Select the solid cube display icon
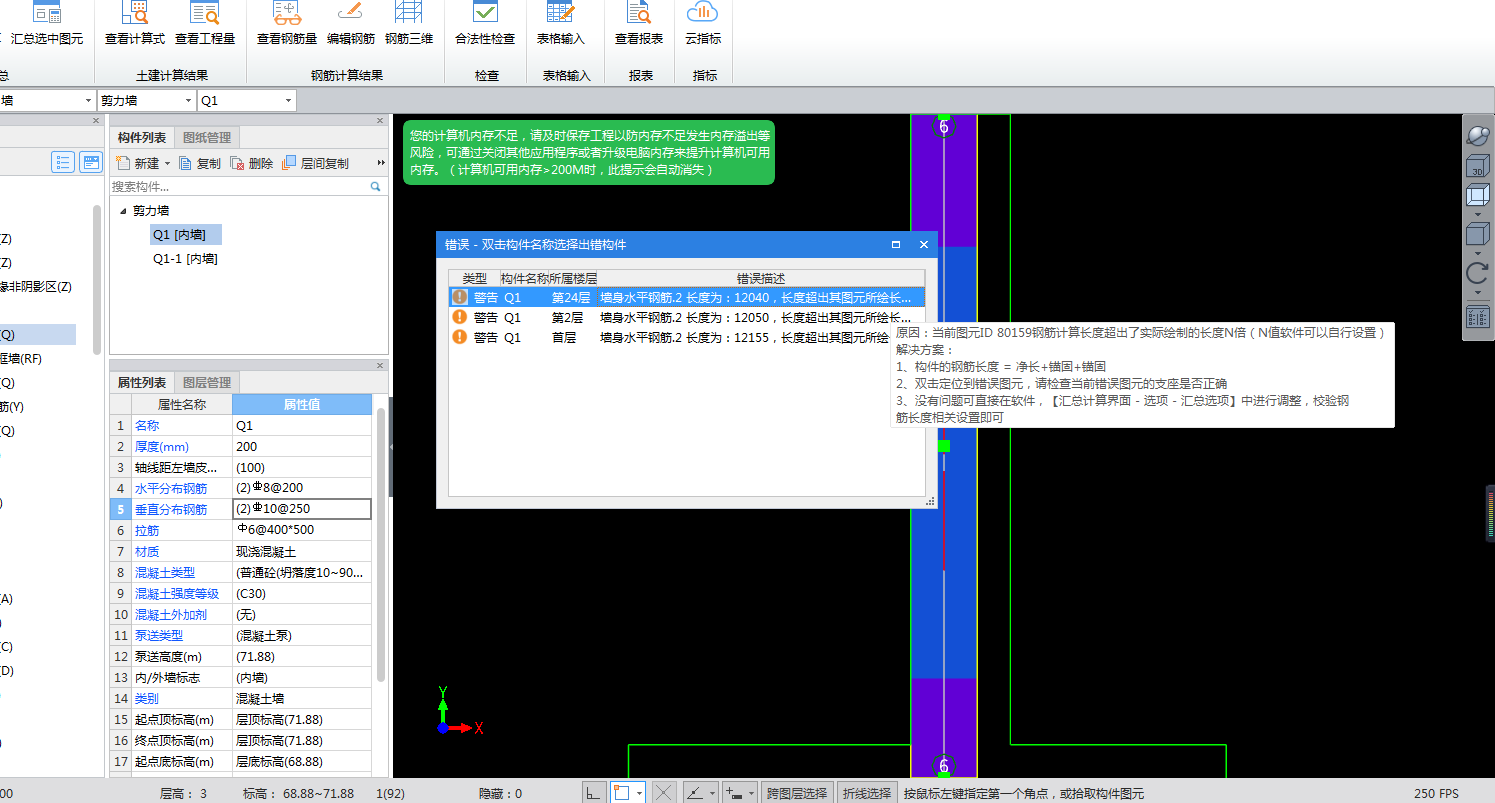The width and height of the screenshot is (1495, 803). pyautogui.click(x=1478, y=235)
